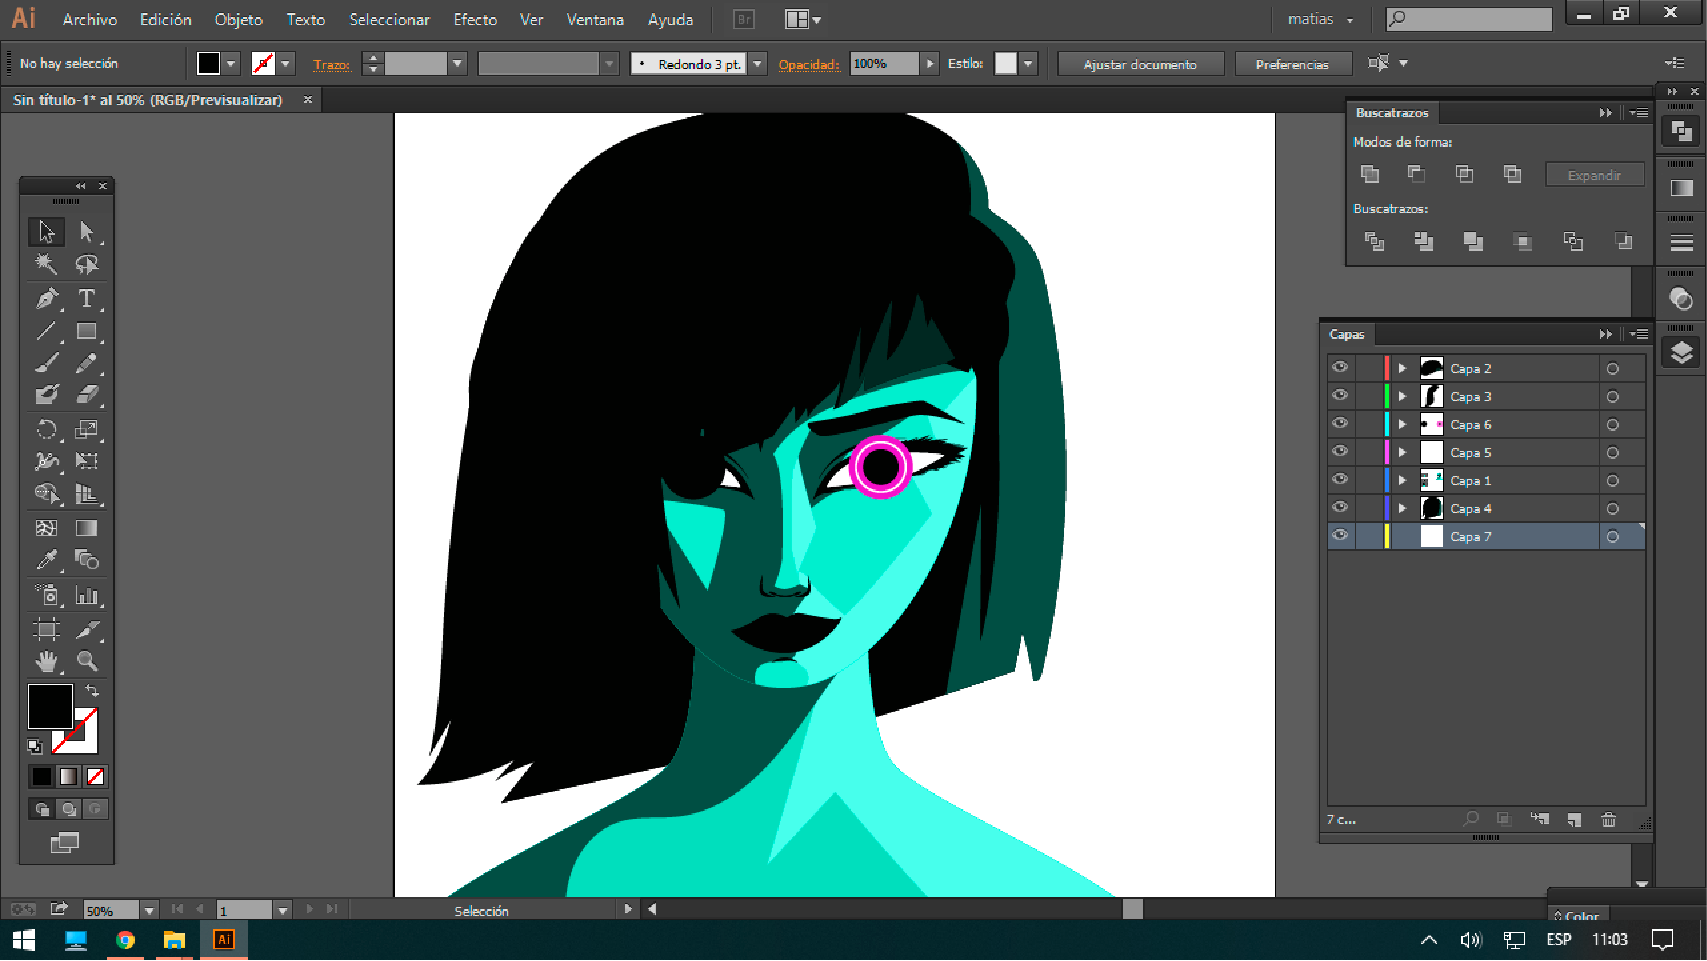
Task: Open the Archivo menu
Action: [90, 20]
